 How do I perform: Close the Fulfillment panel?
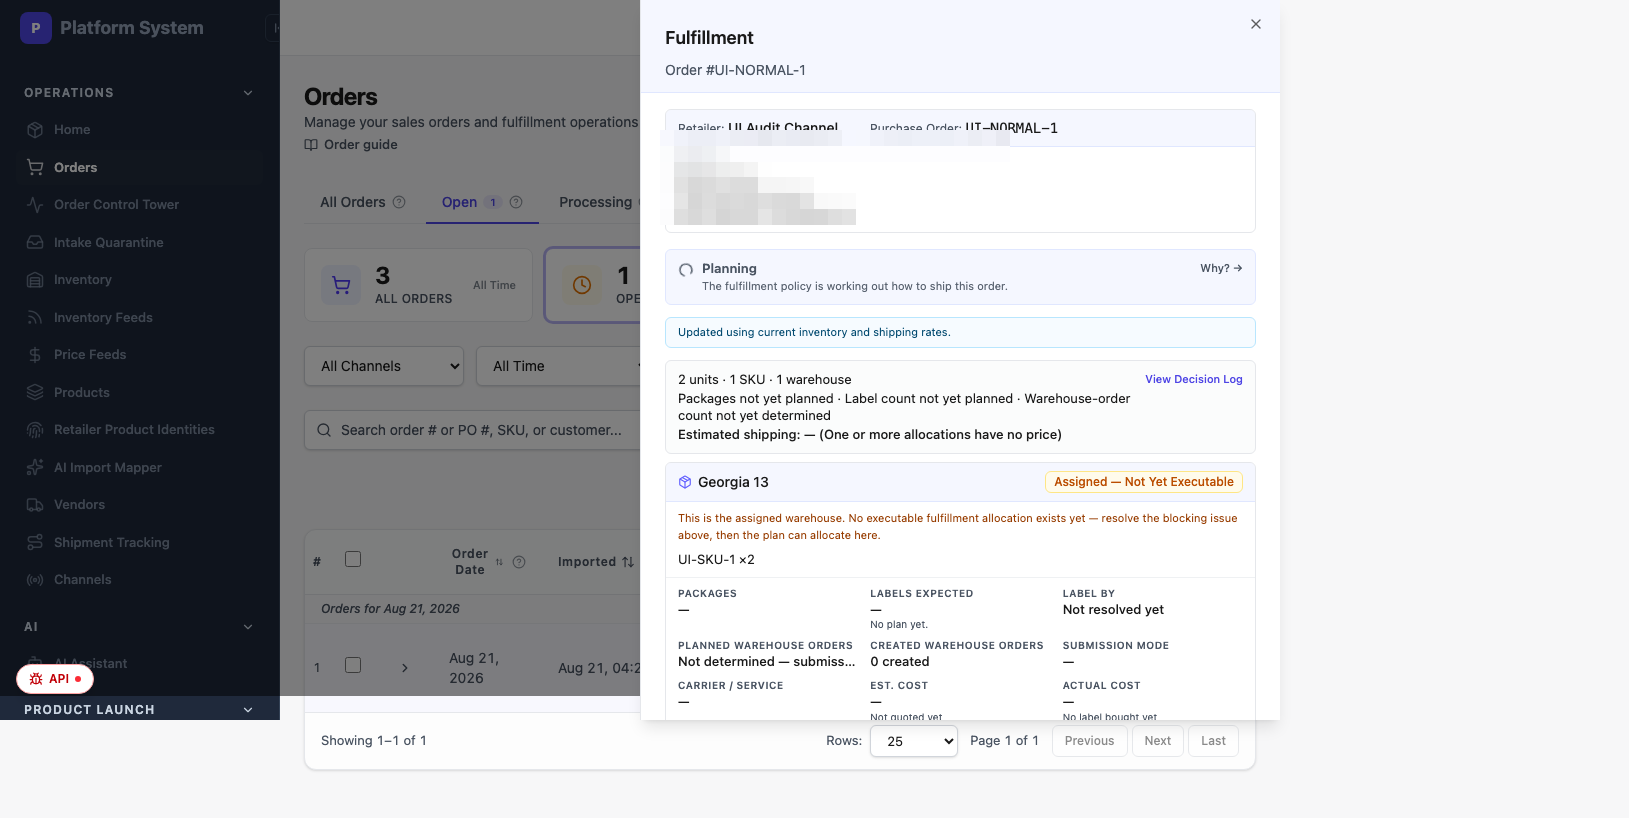1256,24
